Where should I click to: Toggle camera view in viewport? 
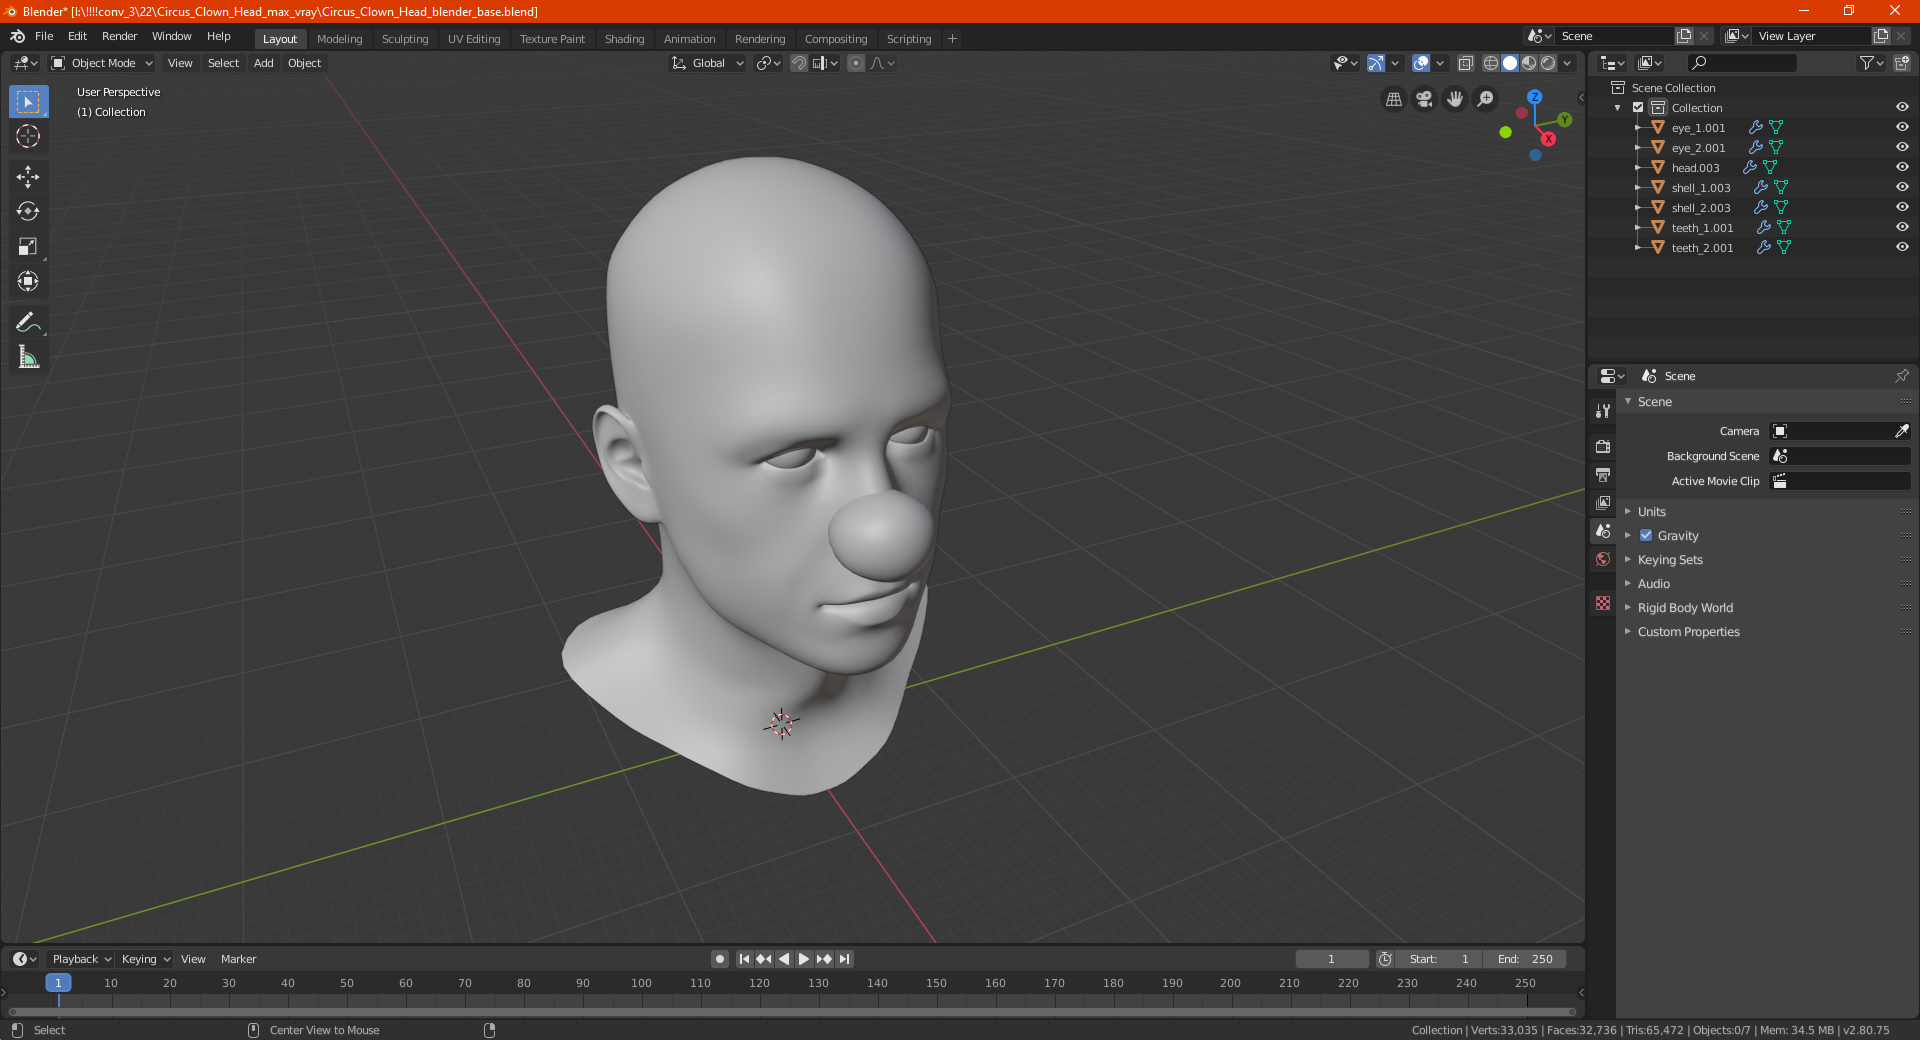click(x=1424, y=99)
